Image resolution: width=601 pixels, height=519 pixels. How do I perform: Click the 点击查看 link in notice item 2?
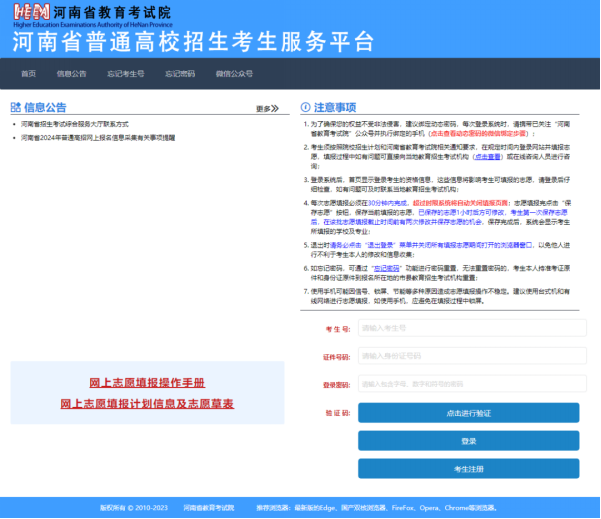point(487,157)
